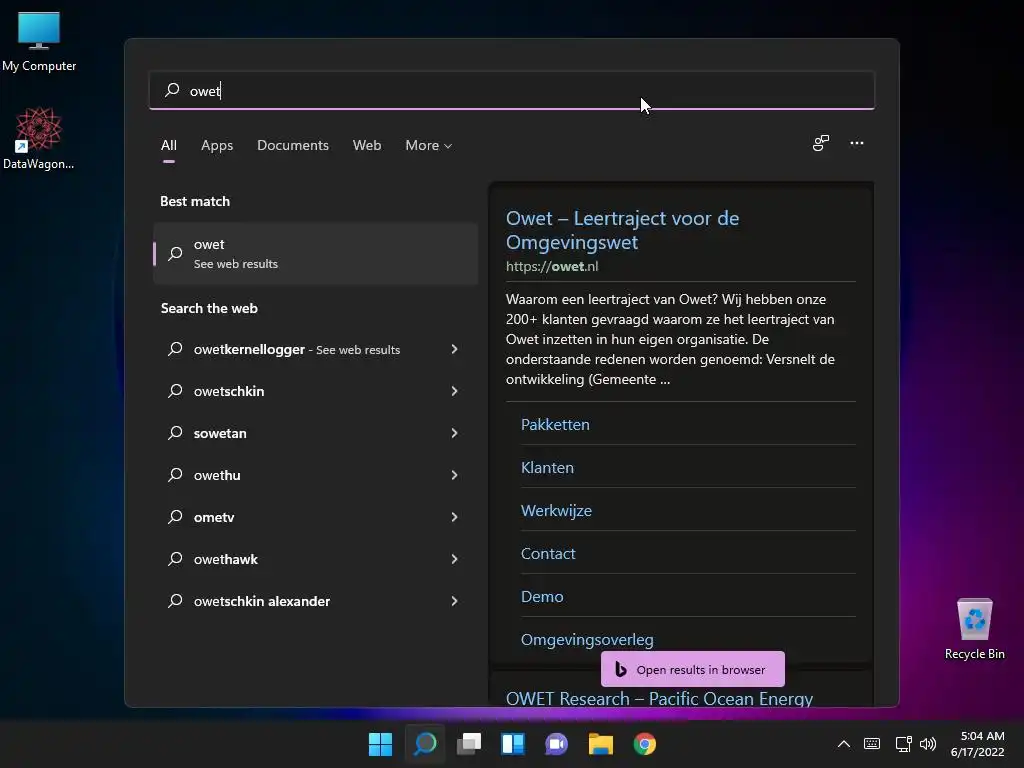The width and height of the screenshot is (1024, 768).
Task: Open the touch keyboard tray icon
Action: (x=872, y=744)
